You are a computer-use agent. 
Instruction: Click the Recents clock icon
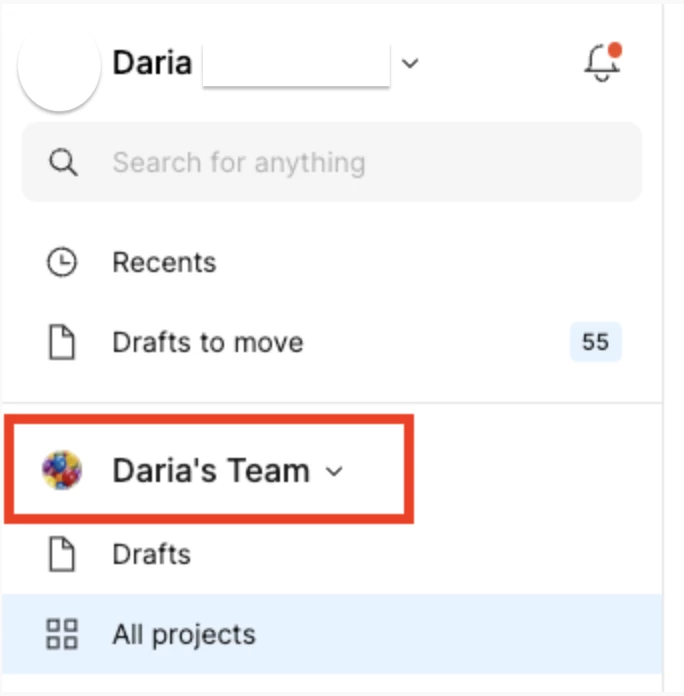[62, 262]
